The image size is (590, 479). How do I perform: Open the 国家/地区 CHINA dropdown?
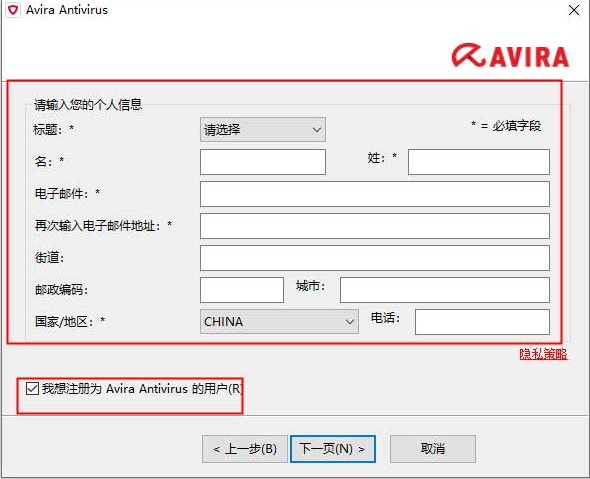(x=279, y=322)
